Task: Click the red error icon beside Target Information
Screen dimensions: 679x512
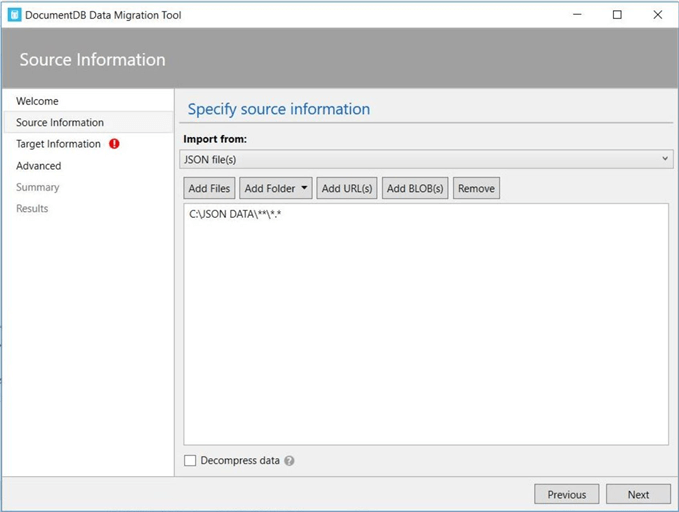Action: pyautogui.click(x=114, y=144)
